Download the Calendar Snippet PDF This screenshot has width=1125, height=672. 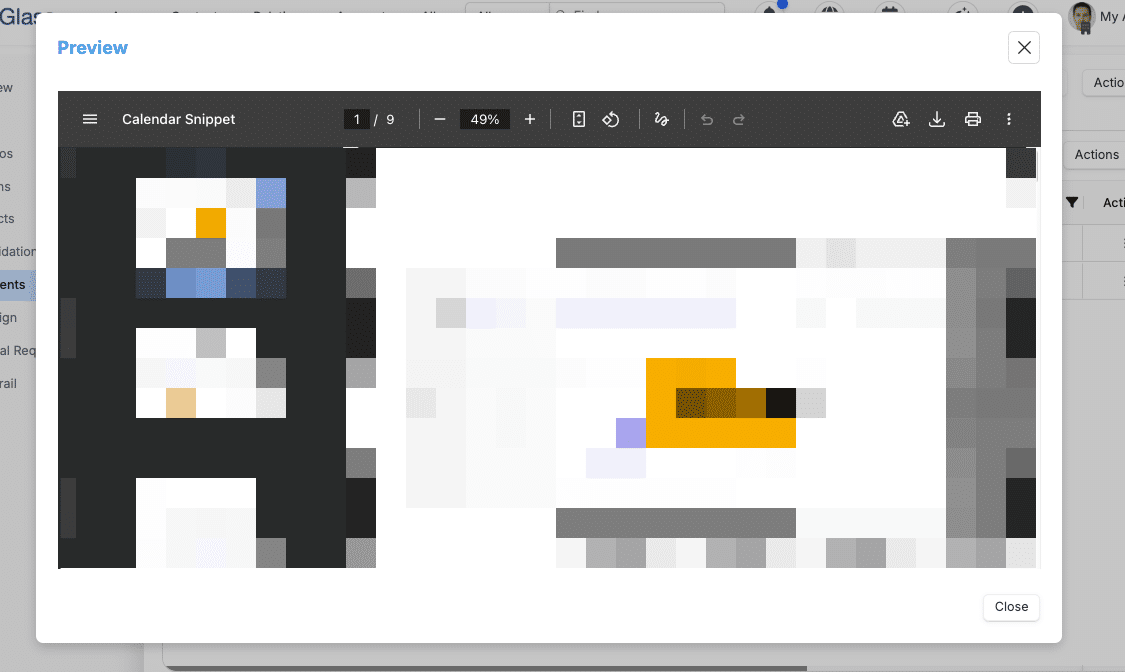pyautogui.click(x=936, y=119)
